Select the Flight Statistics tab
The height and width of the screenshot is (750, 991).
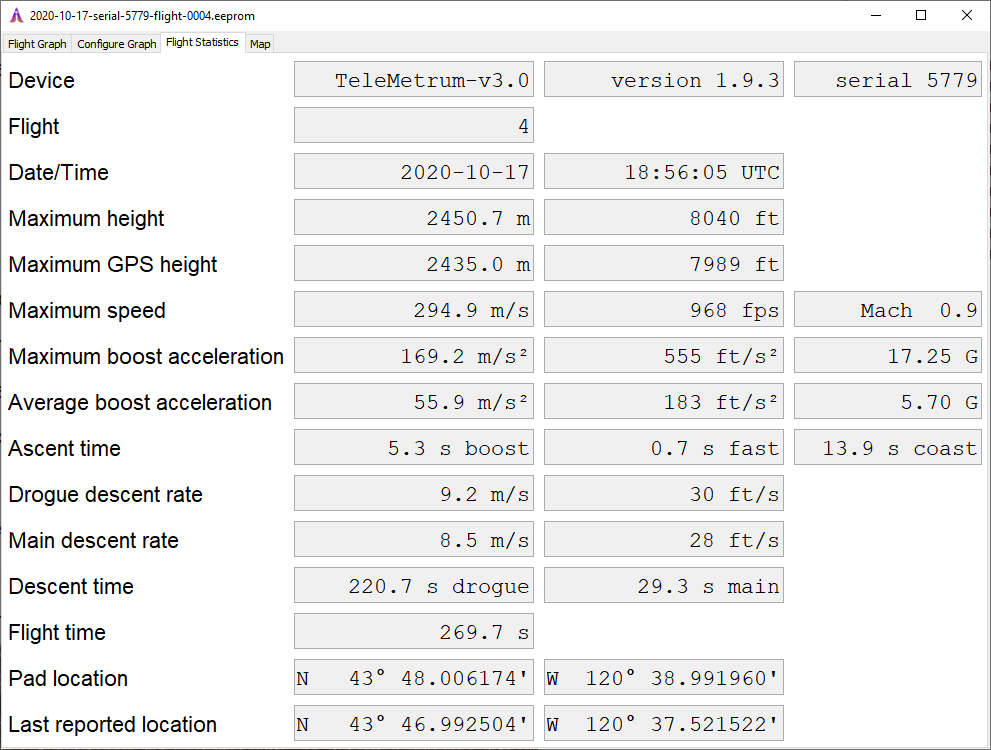coord(202,43)
